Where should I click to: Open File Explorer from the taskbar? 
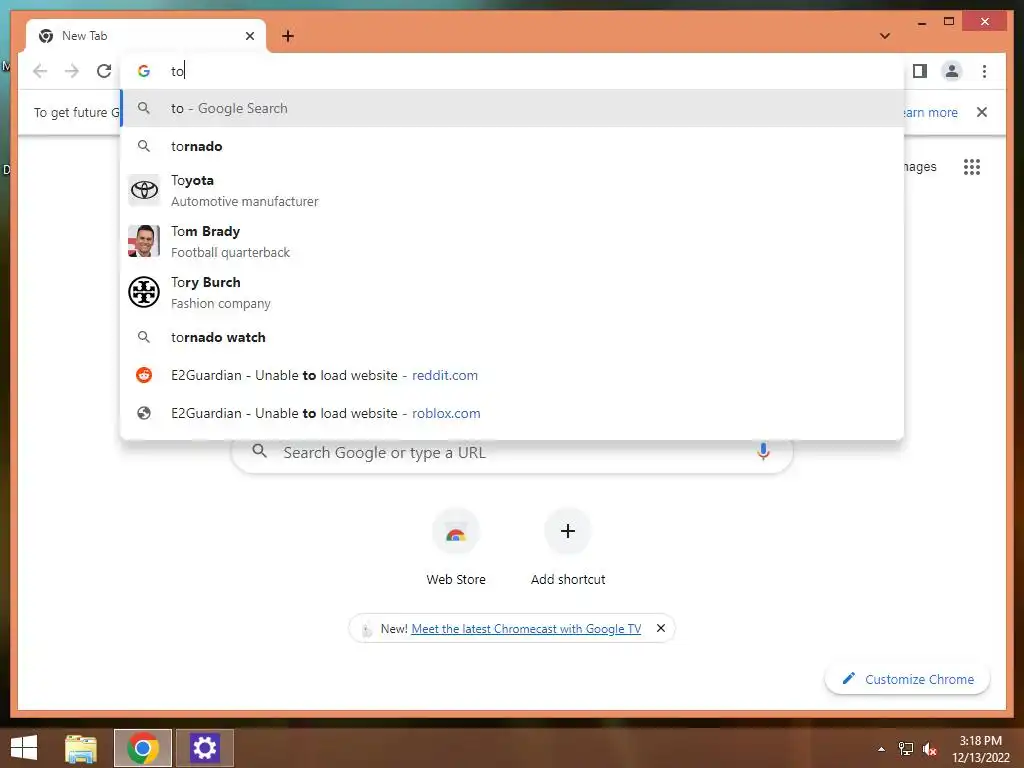click(x=81, y=748)
